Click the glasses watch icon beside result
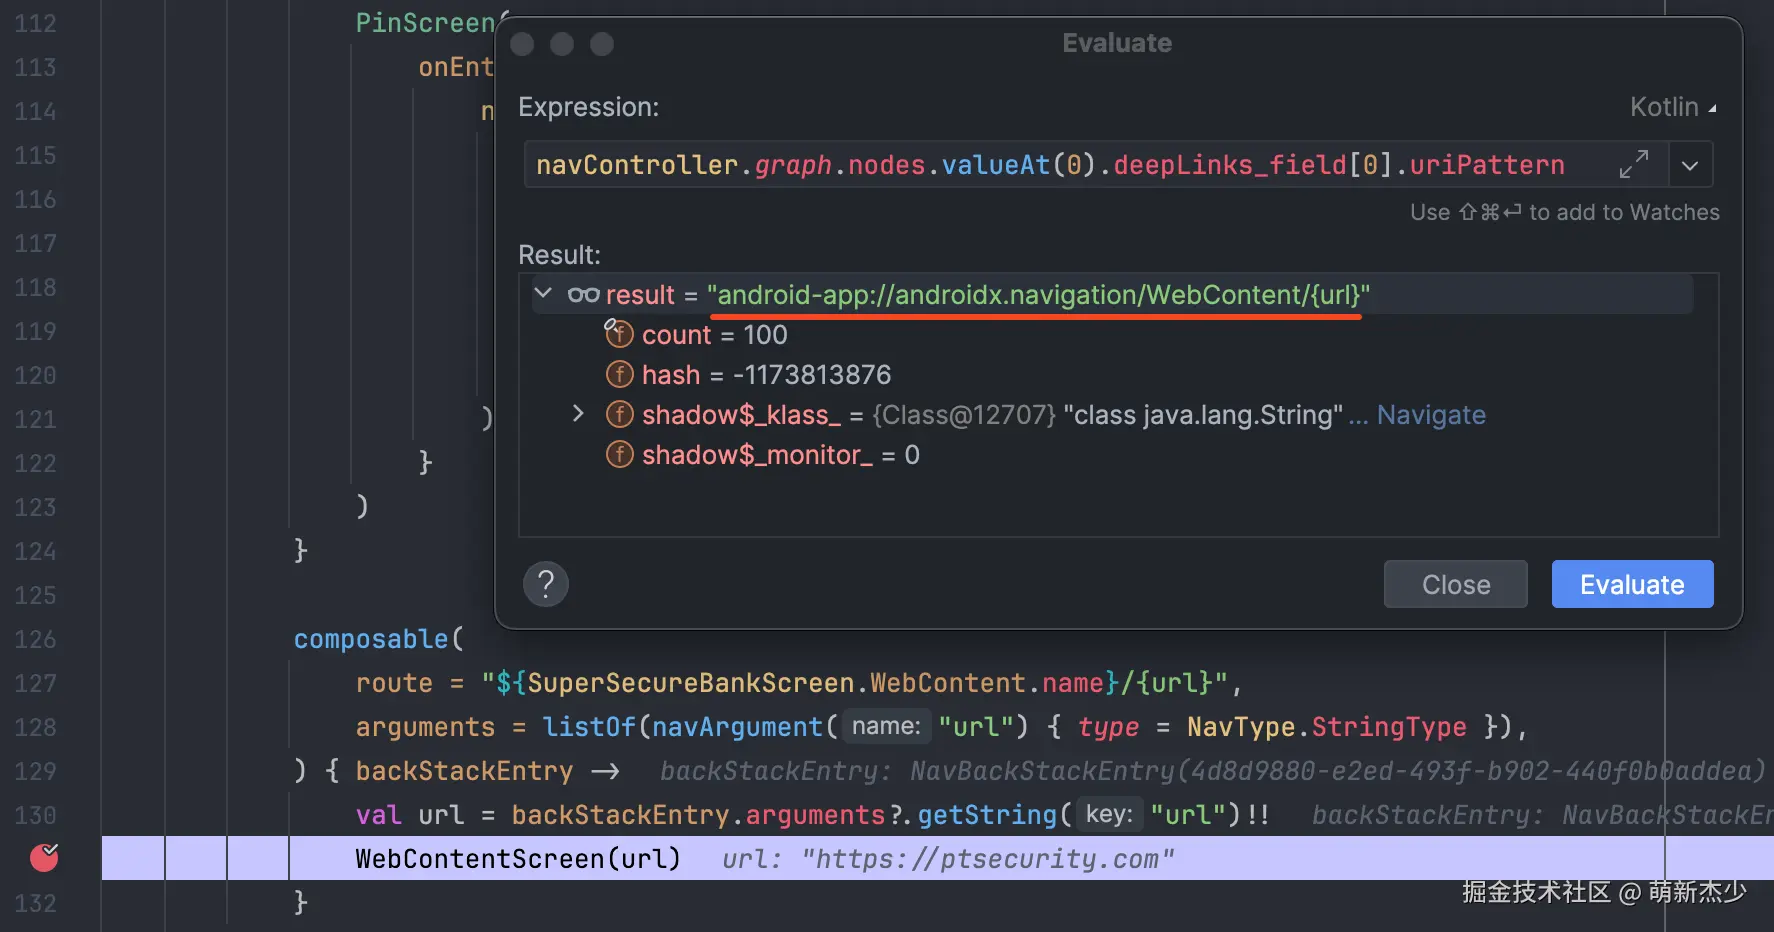 583,295
